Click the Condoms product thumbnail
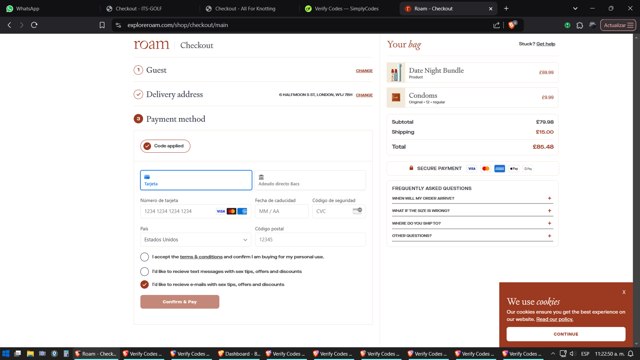This screenshot has width=640, height=360. point(396,97)
